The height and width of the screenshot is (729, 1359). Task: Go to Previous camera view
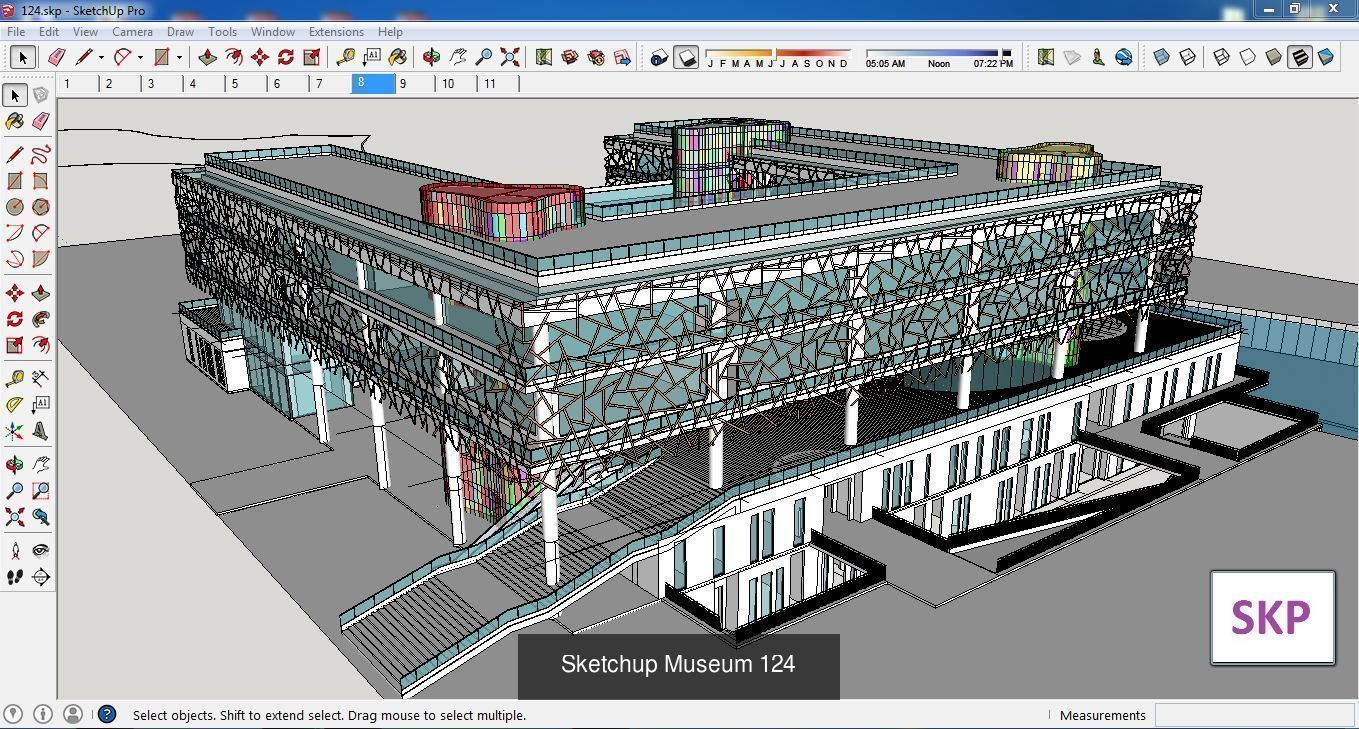coord(41,517)
